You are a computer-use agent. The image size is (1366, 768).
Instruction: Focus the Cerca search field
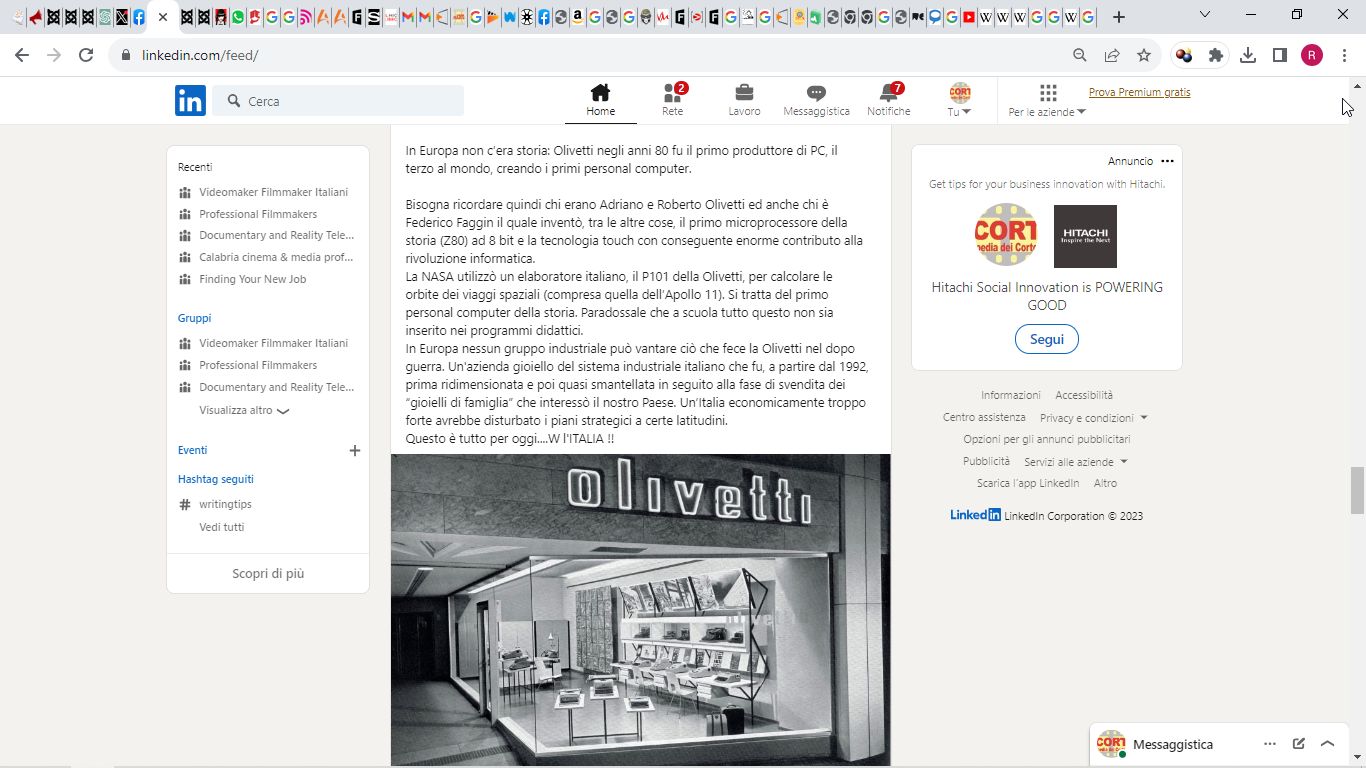(338, 101)
